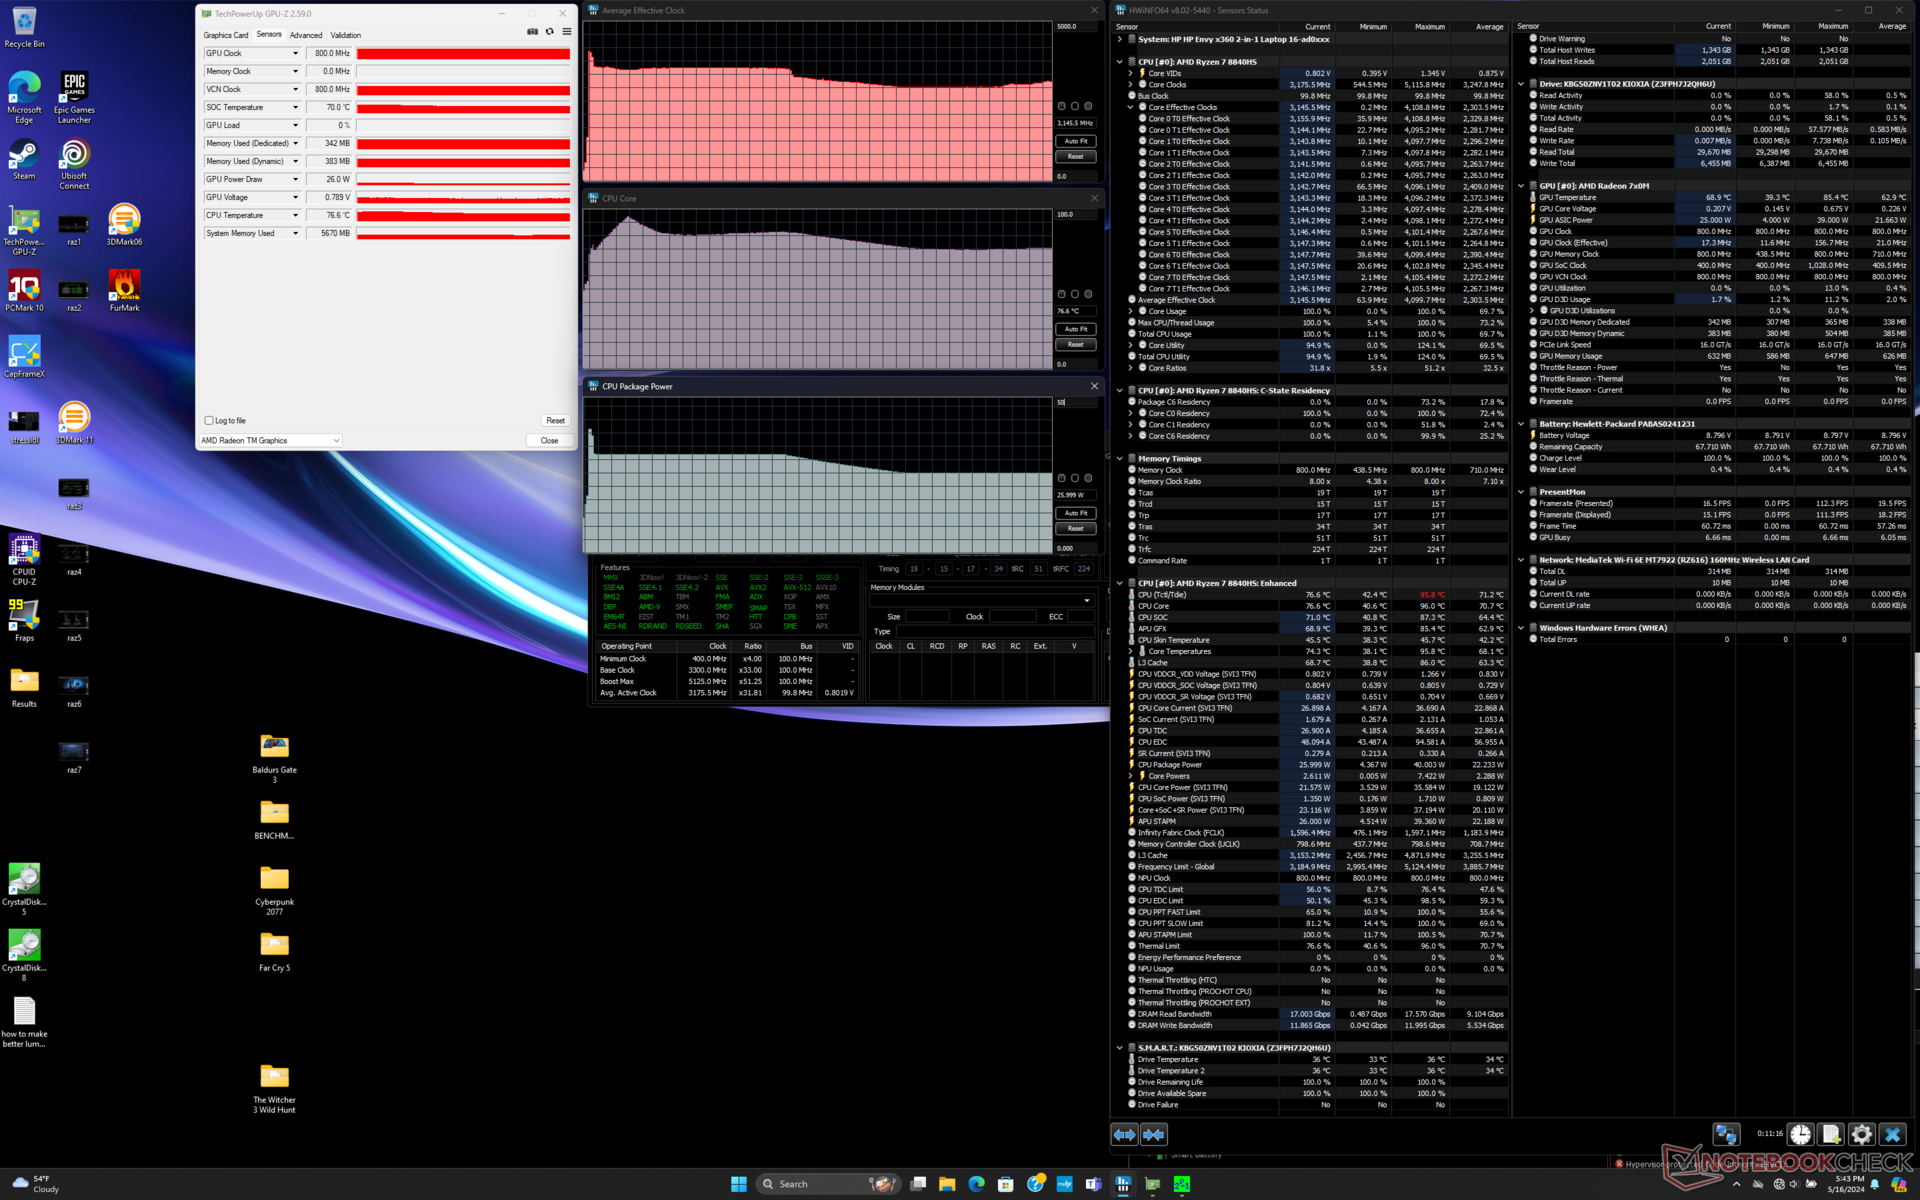Switch to the Advanced tab in GPU-Z
Screen dimensions: 1920x1200
click(306, 35)
